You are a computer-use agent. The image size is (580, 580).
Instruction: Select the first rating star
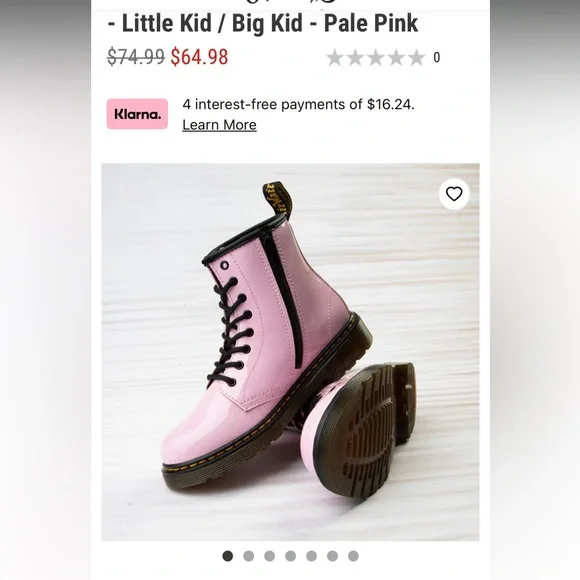pyautogui.click(x=335, y=58)
